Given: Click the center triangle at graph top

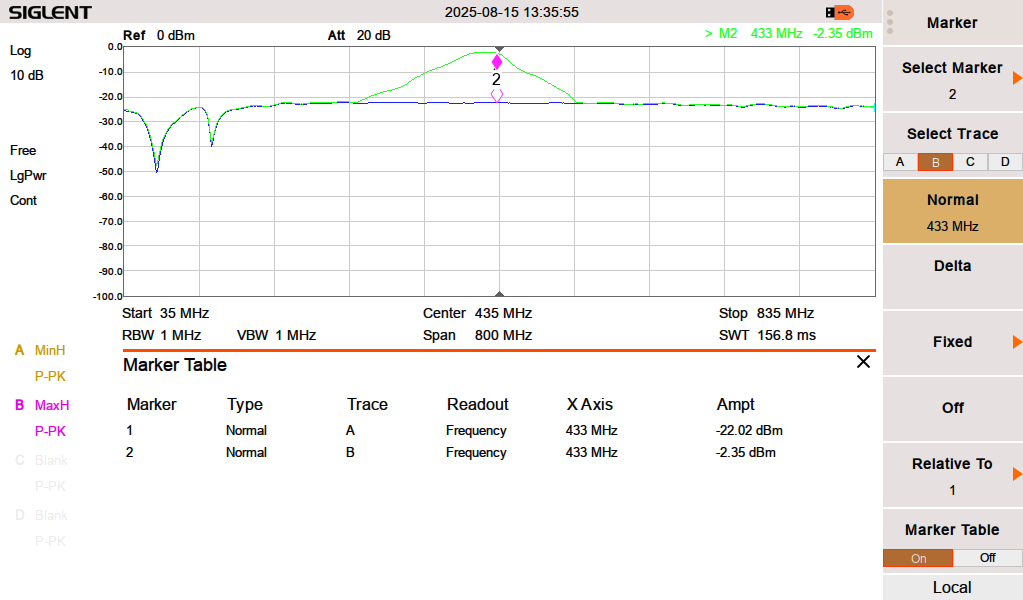Looking at the screenshot, I should click(500, 50).
